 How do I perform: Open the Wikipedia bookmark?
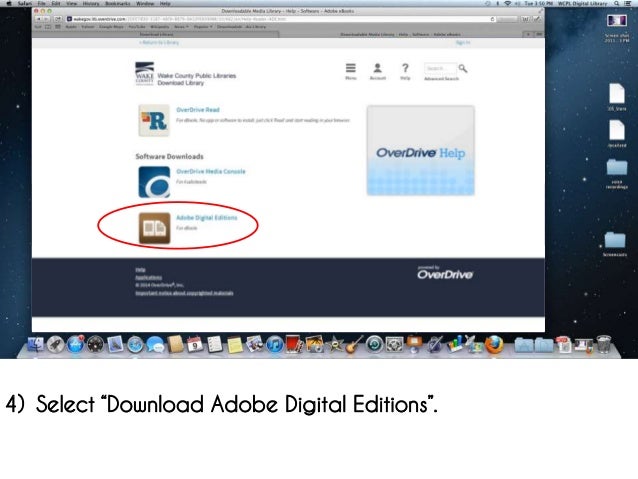(x=159, y=27)
